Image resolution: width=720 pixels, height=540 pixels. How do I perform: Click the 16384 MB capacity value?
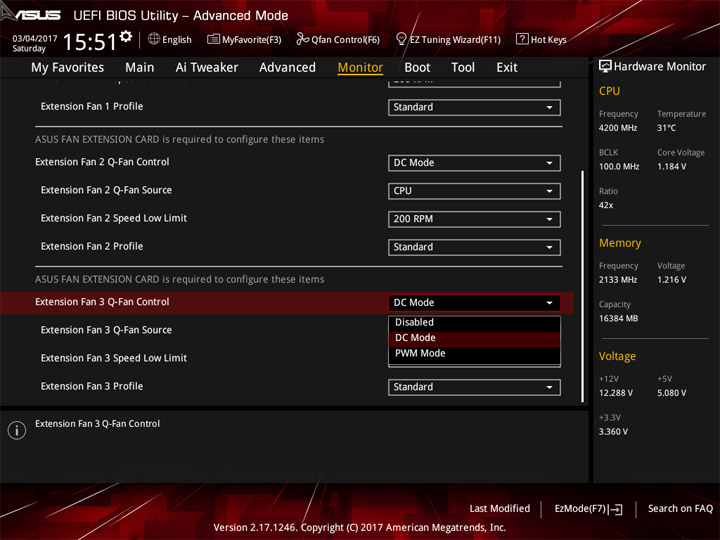pyautogui.click(x=618, y=319)
